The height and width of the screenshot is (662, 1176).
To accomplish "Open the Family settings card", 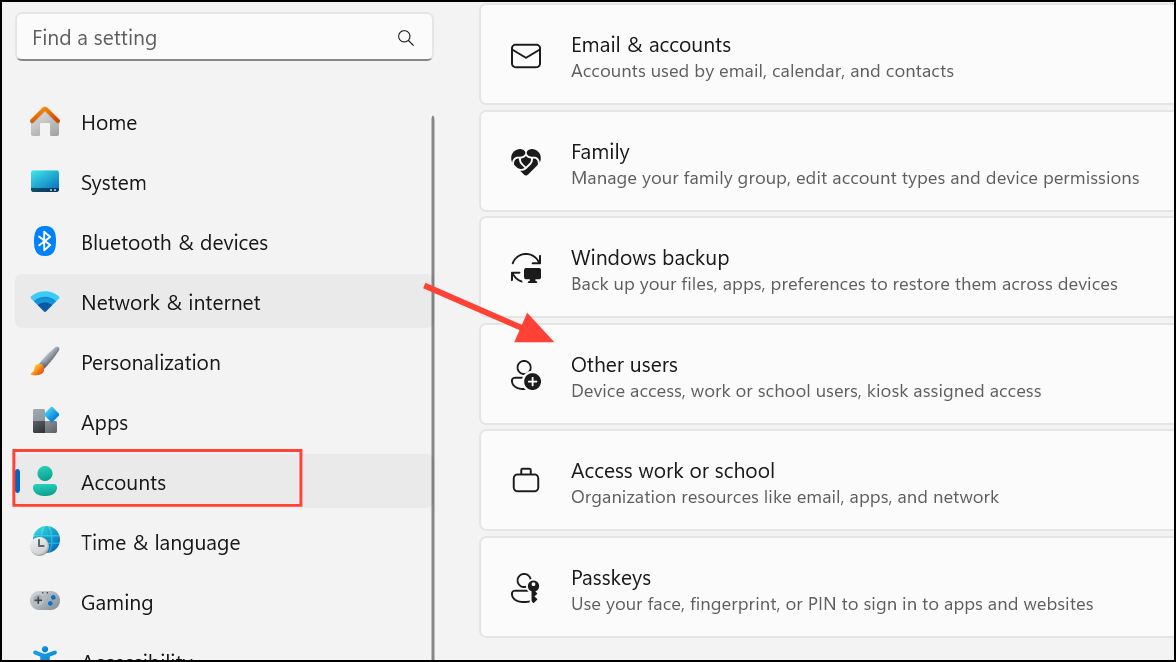I will 827,162.
